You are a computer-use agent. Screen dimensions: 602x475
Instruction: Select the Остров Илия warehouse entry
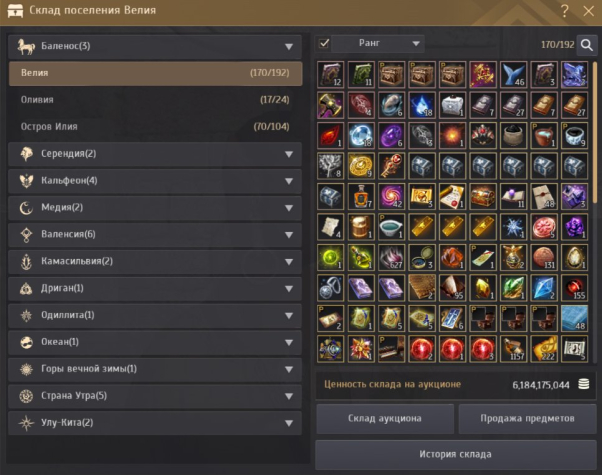tap(155, 127)
